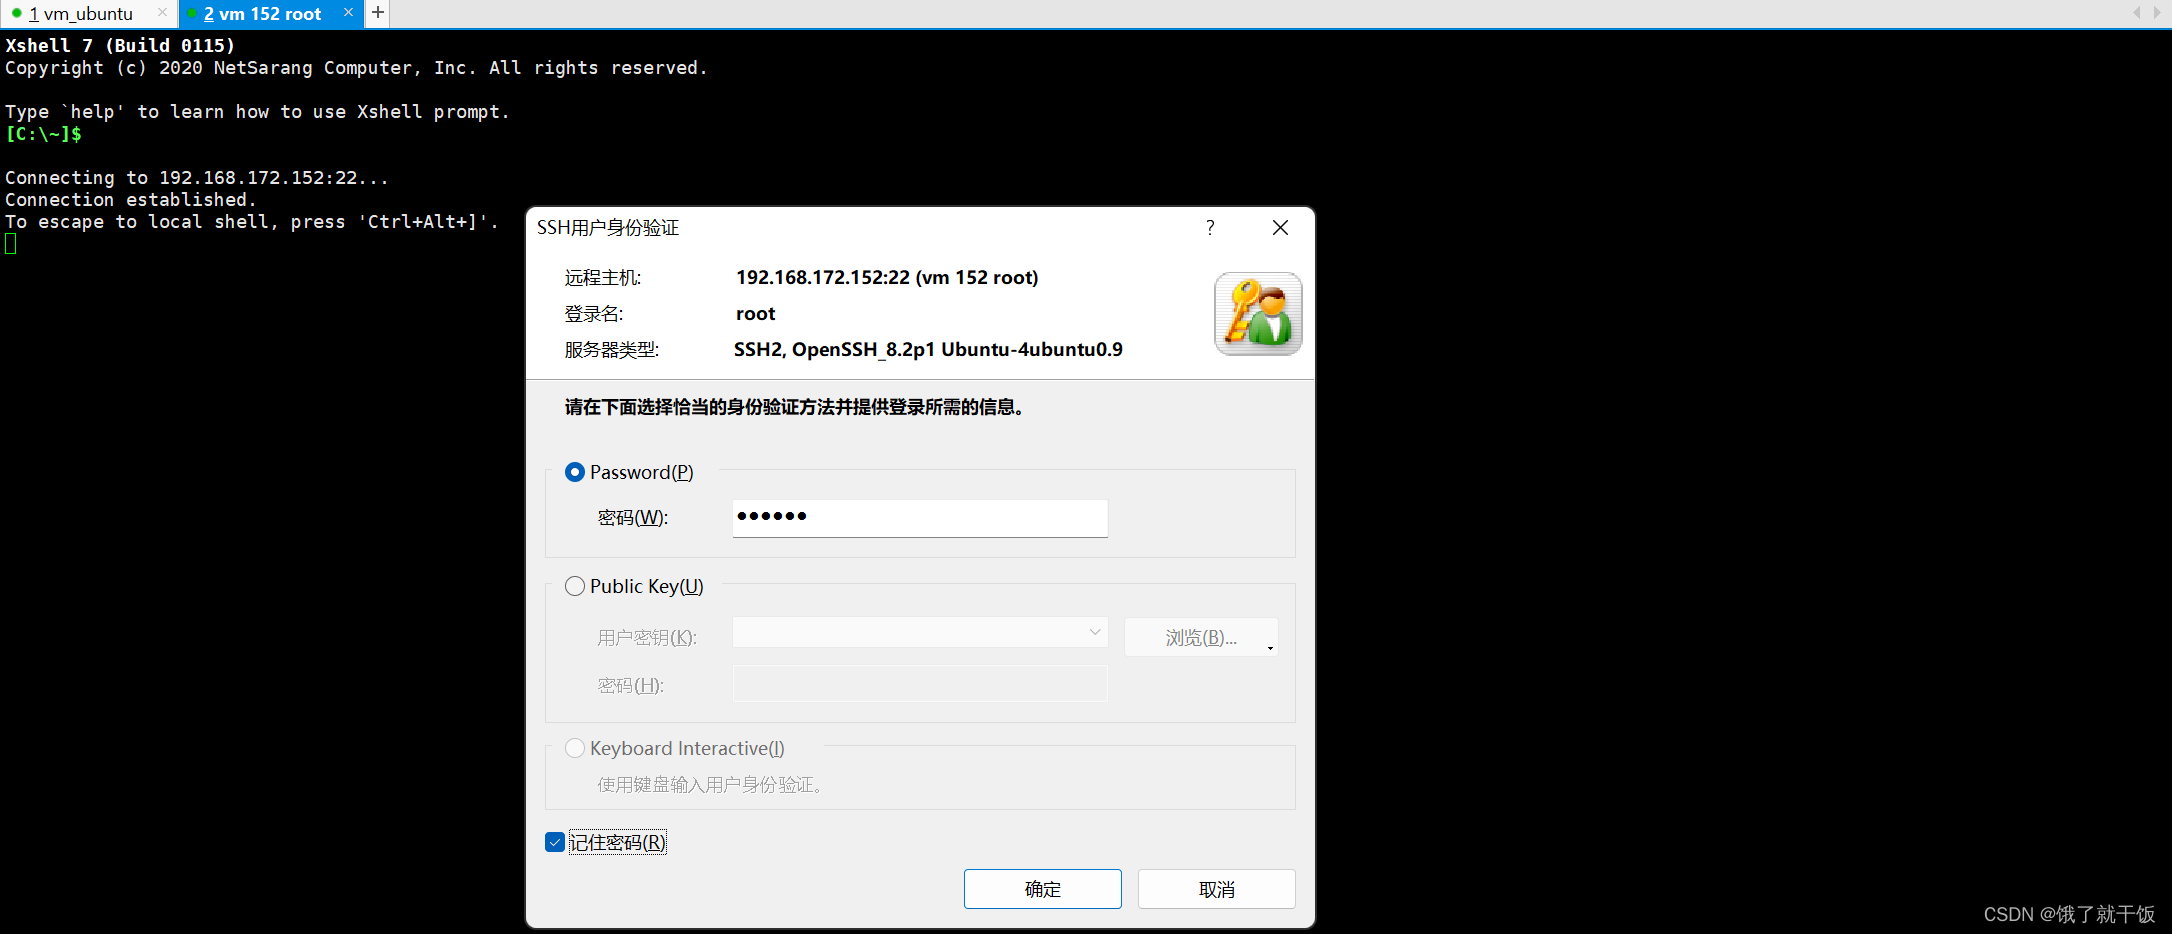Click the login name value root
The width and height of the screenshot is (2172, 934).
point(756,314)
